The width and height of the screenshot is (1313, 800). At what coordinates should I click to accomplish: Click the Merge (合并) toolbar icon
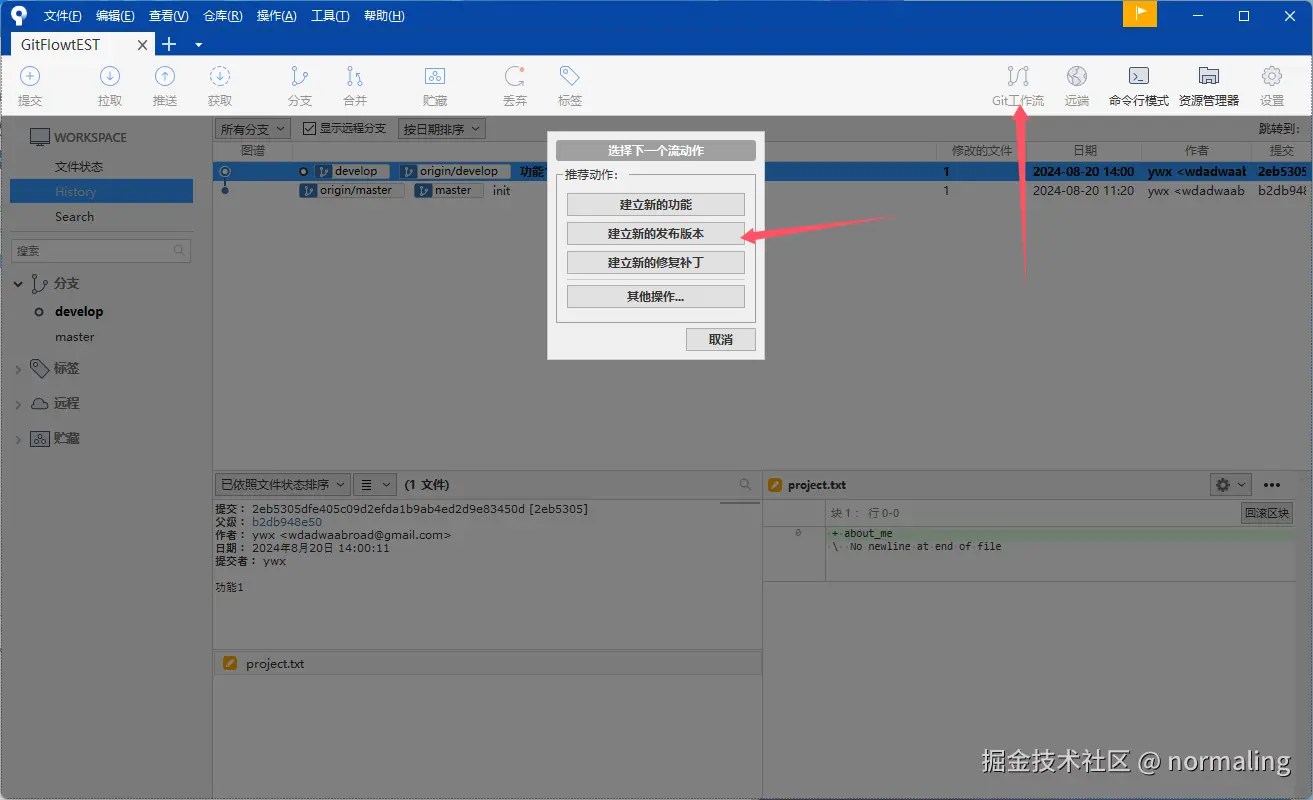(355, 76)
